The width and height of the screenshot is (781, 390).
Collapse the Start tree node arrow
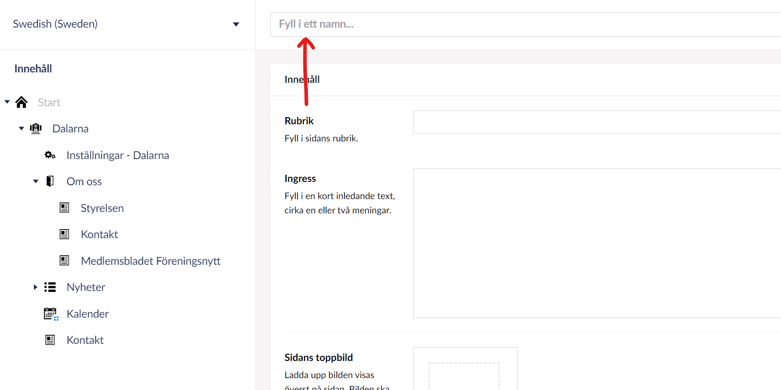[7, 102]
